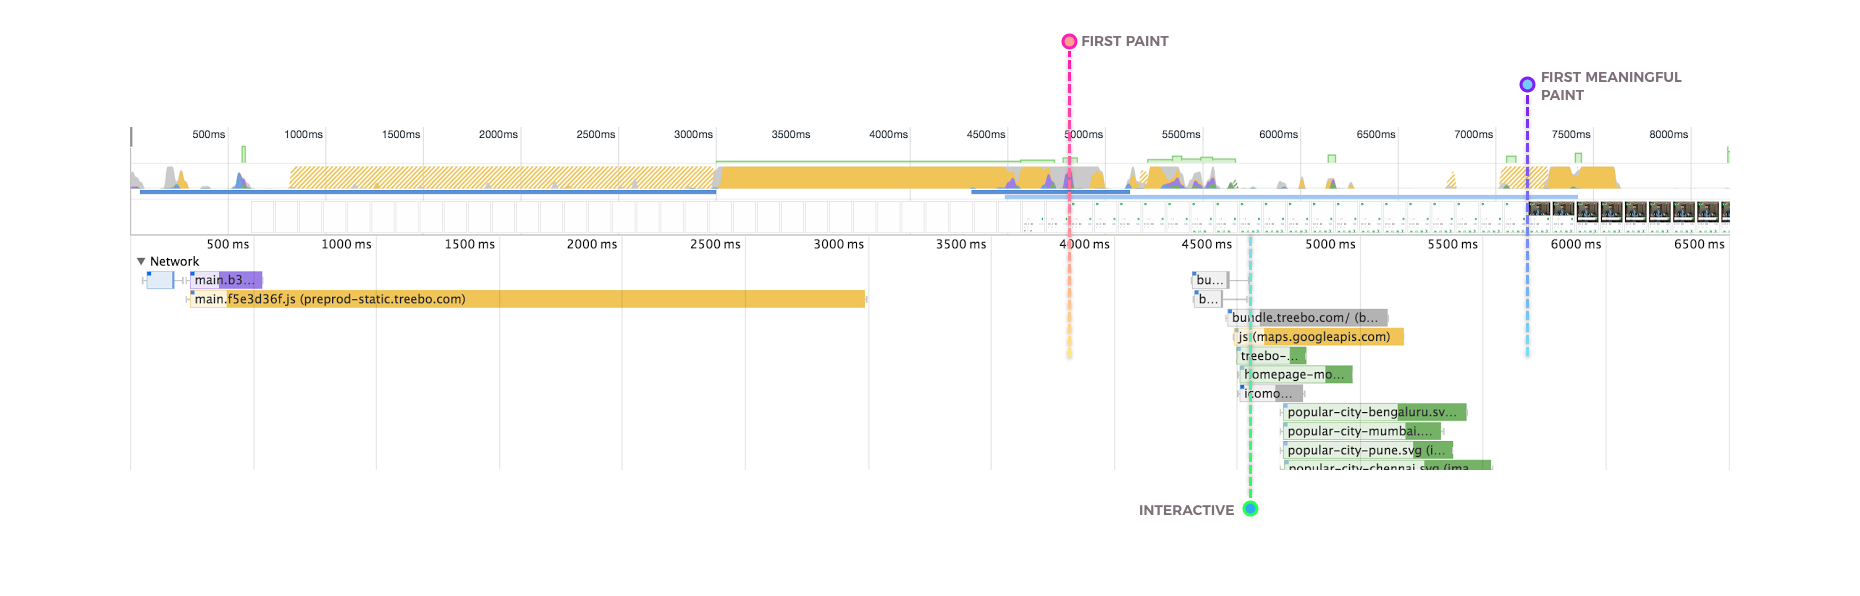Image resolution: width=1860 pixels, height=596 pixels.
Task: Collapse the Network track disclosure triangle
Action: click(x=141, y=261)
